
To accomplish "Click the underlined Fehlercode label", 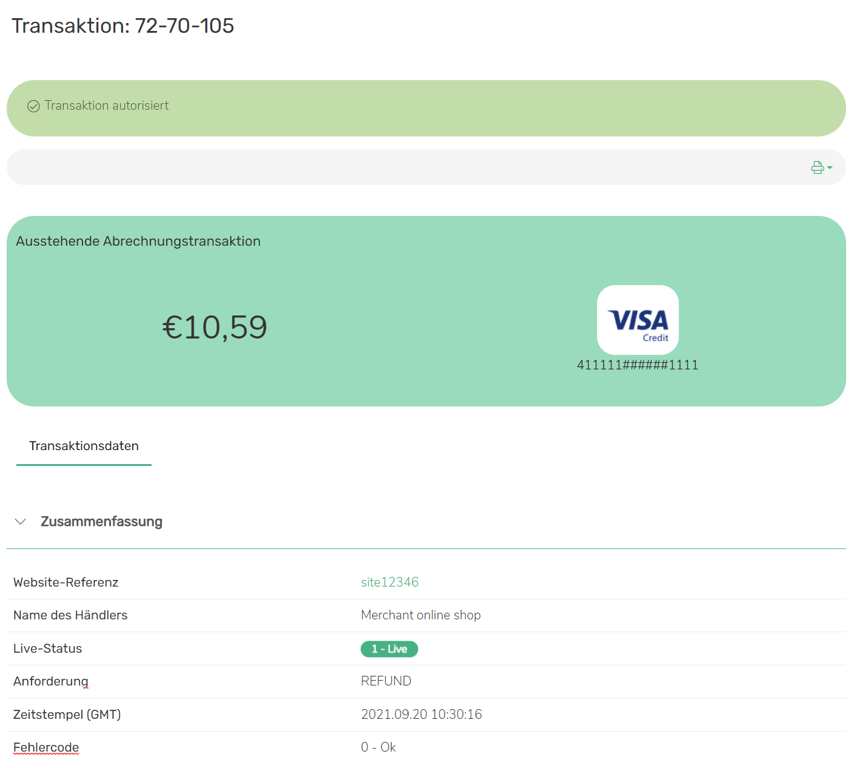I will [46, 748].
